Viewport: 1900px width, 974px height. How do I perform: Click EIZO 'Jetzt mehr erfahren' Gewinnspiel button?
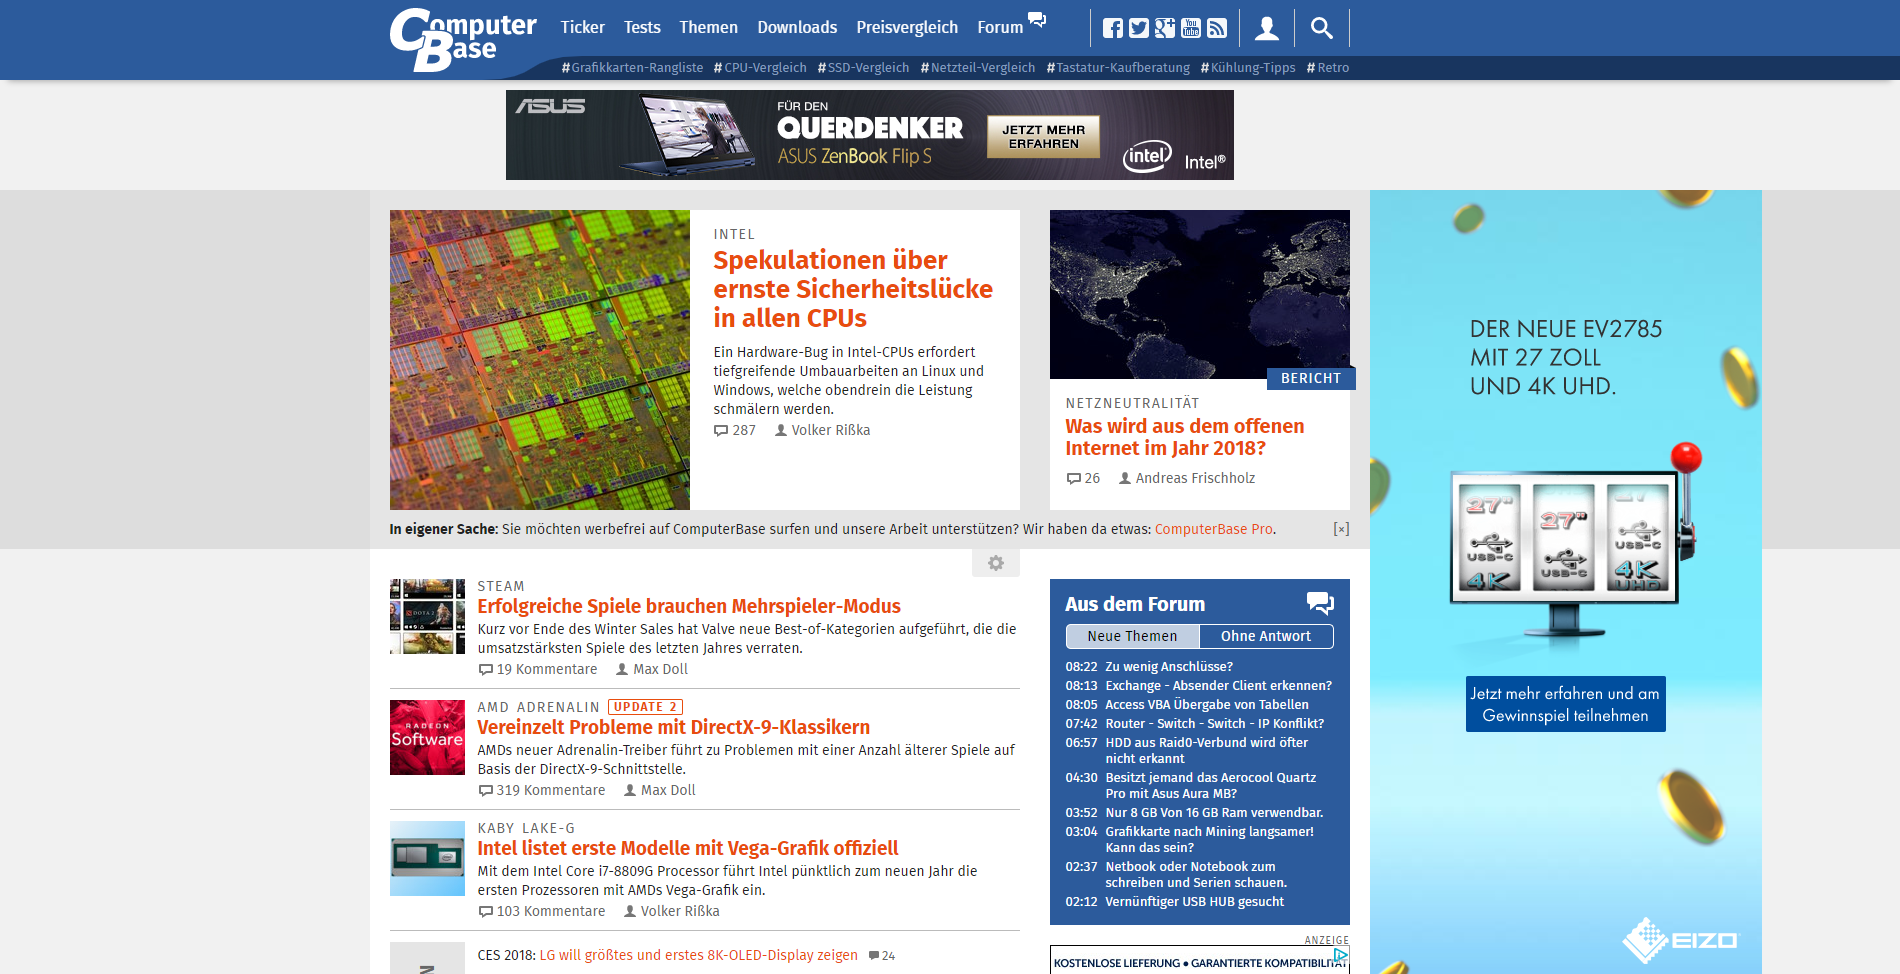point(1565,704)
